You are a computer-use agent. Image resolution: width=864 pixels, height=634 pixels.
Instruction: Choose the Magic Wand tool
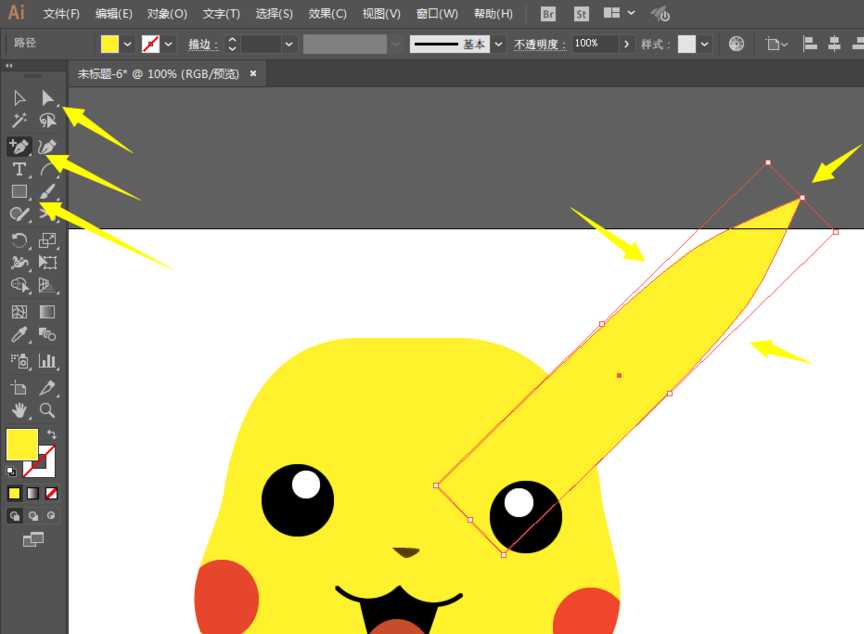coord(19,121)
